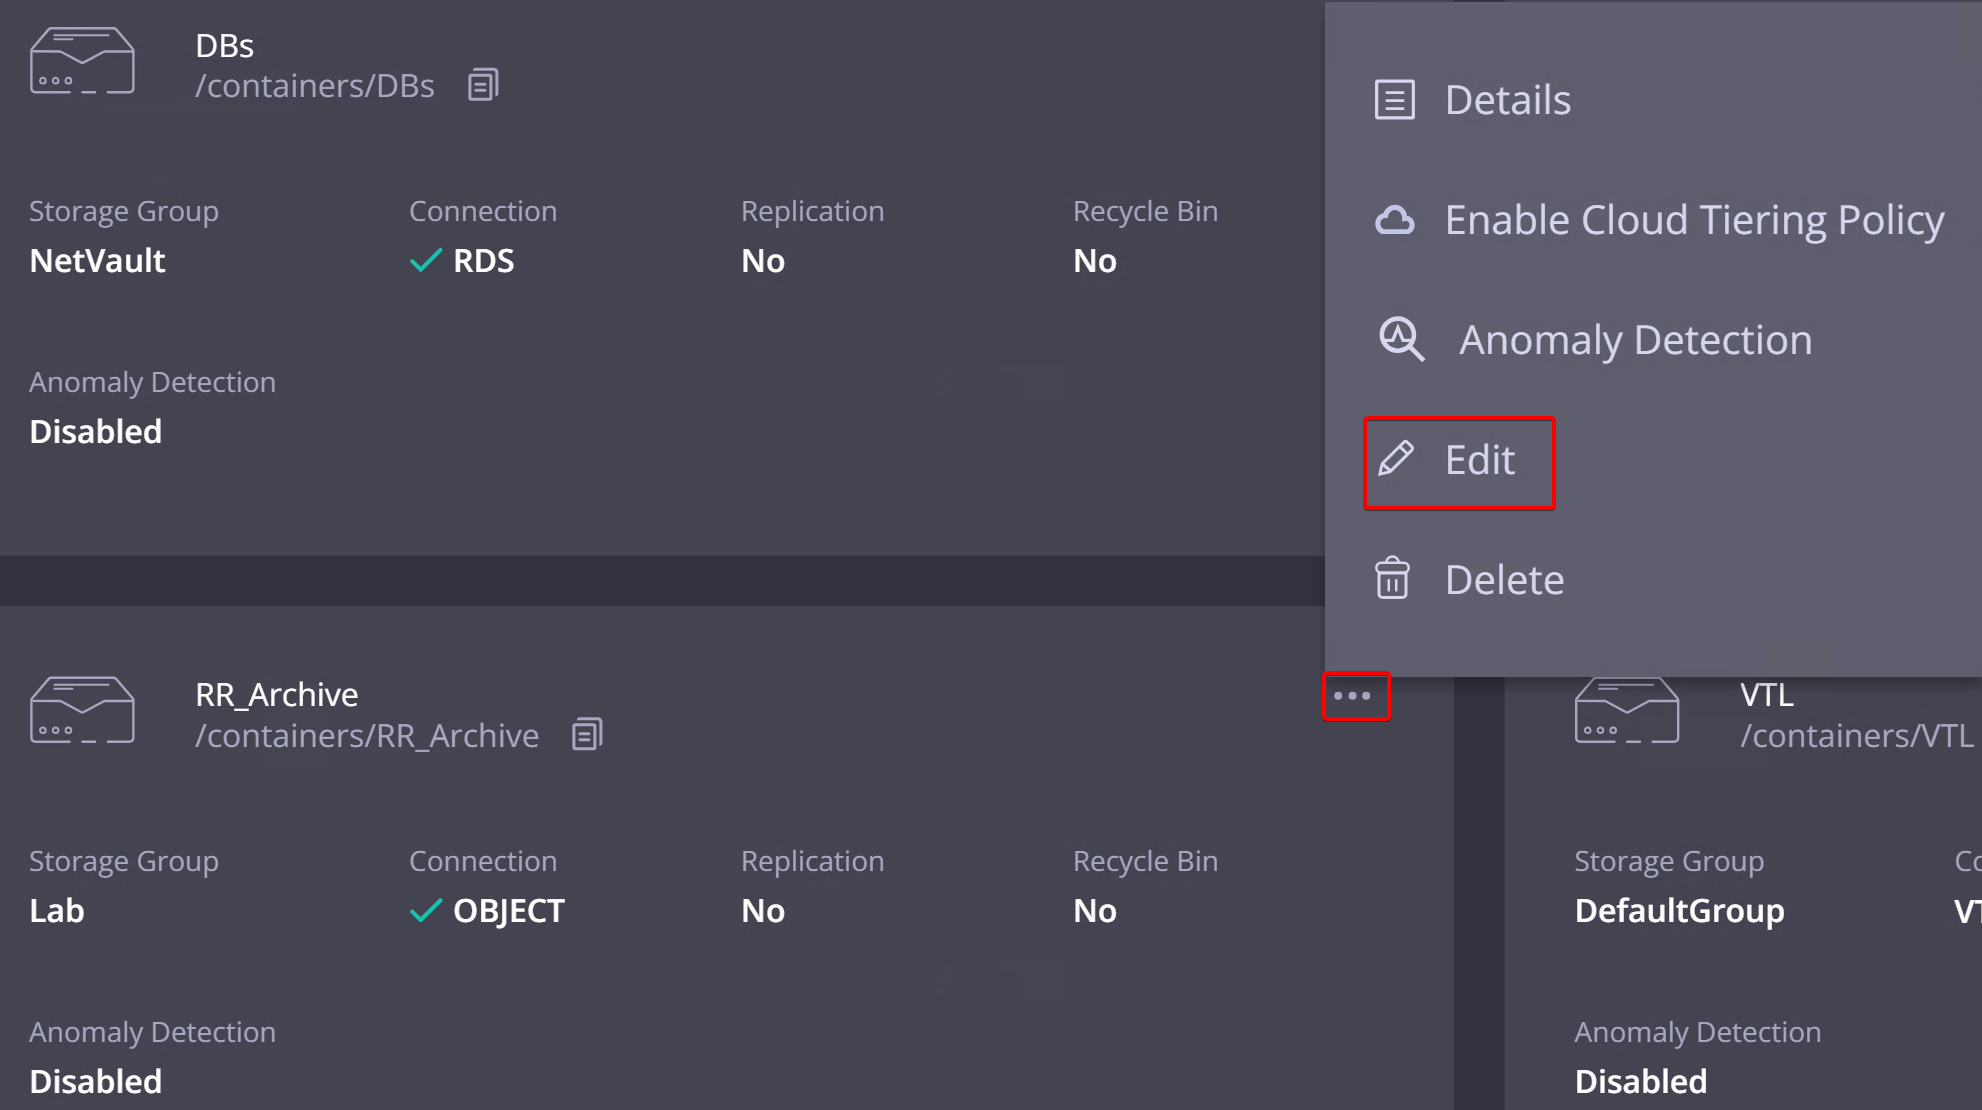This screenshot has height=1110, width=1982.
Task: Click the VTL container icon
Action: click(1626, 711)
